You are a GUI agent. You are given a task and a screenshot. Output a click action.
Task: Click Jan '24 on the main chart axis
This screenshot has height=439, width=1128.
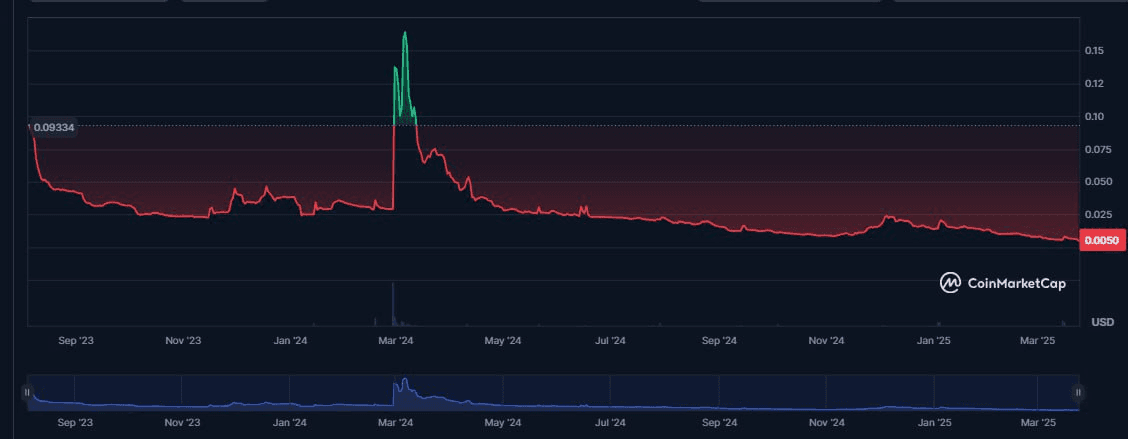coord(291,340)
